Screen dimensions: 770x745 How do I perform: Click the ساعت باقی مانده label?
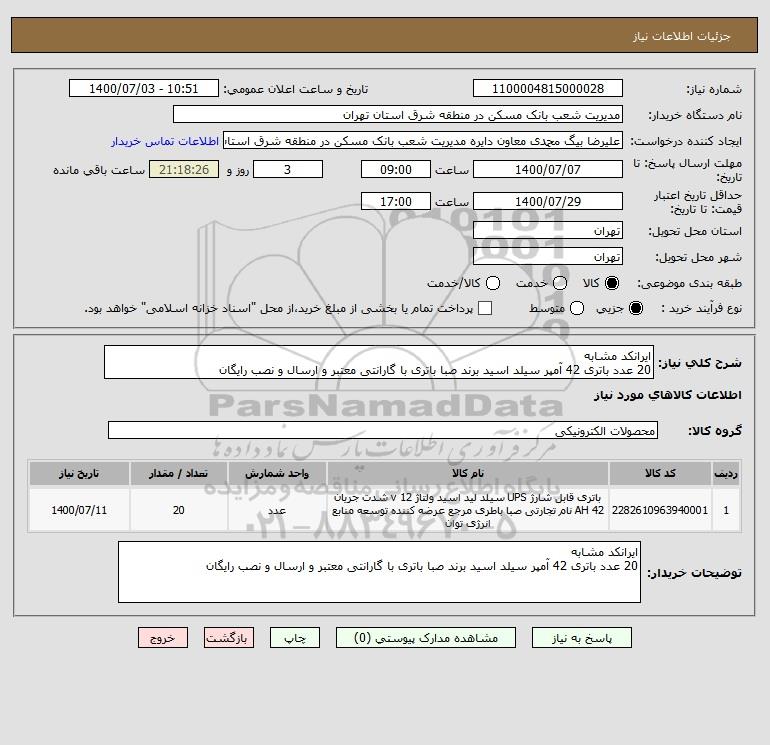pos(99,170)
